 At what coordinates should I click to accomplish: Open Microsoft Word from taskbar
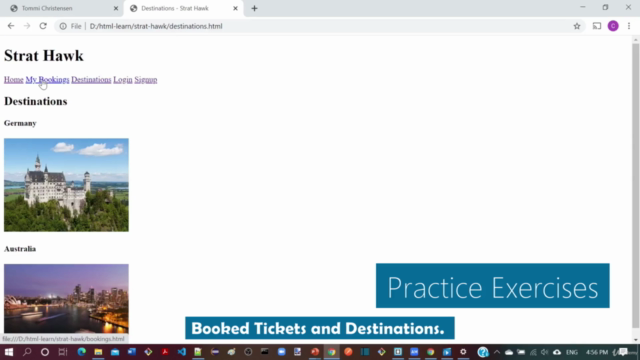point(132,352)
